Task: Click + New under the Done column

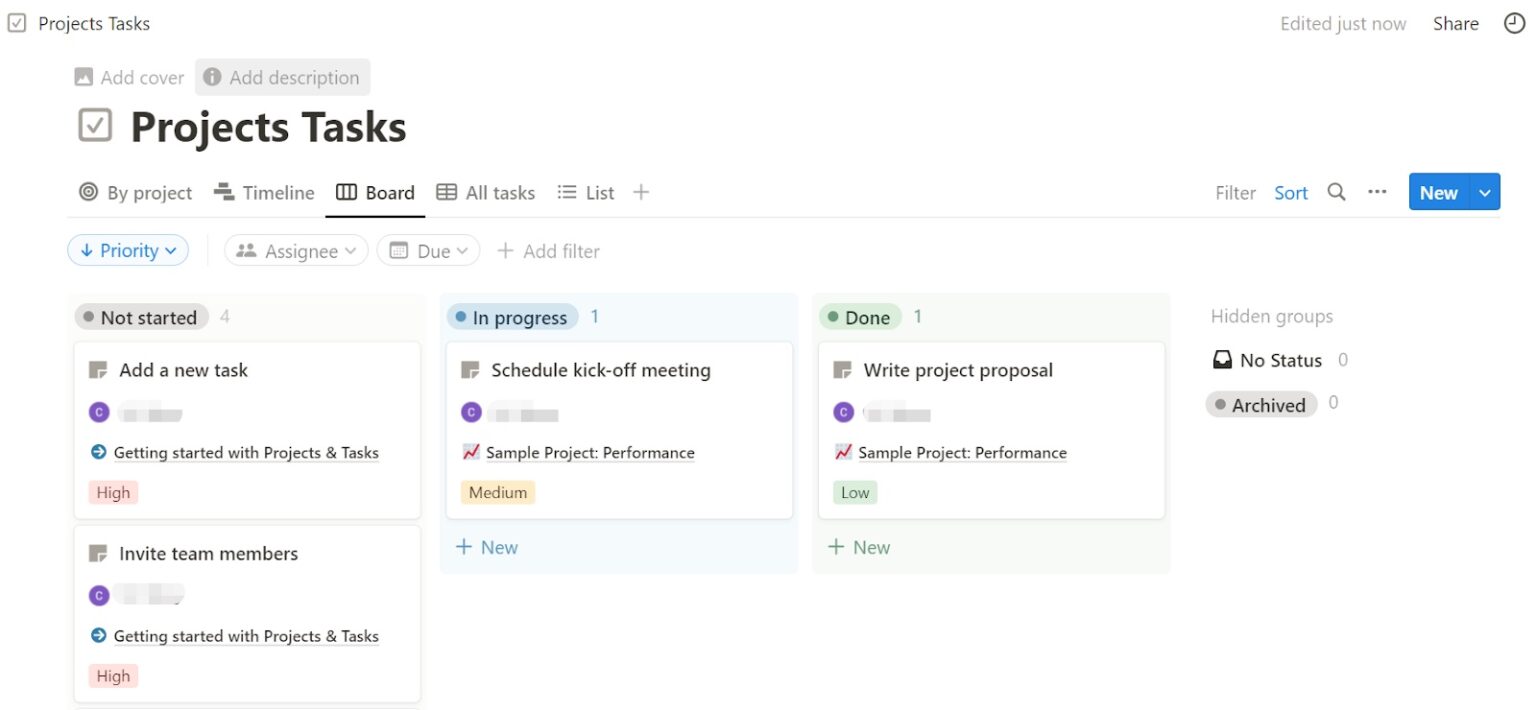Action: point(858,547)
